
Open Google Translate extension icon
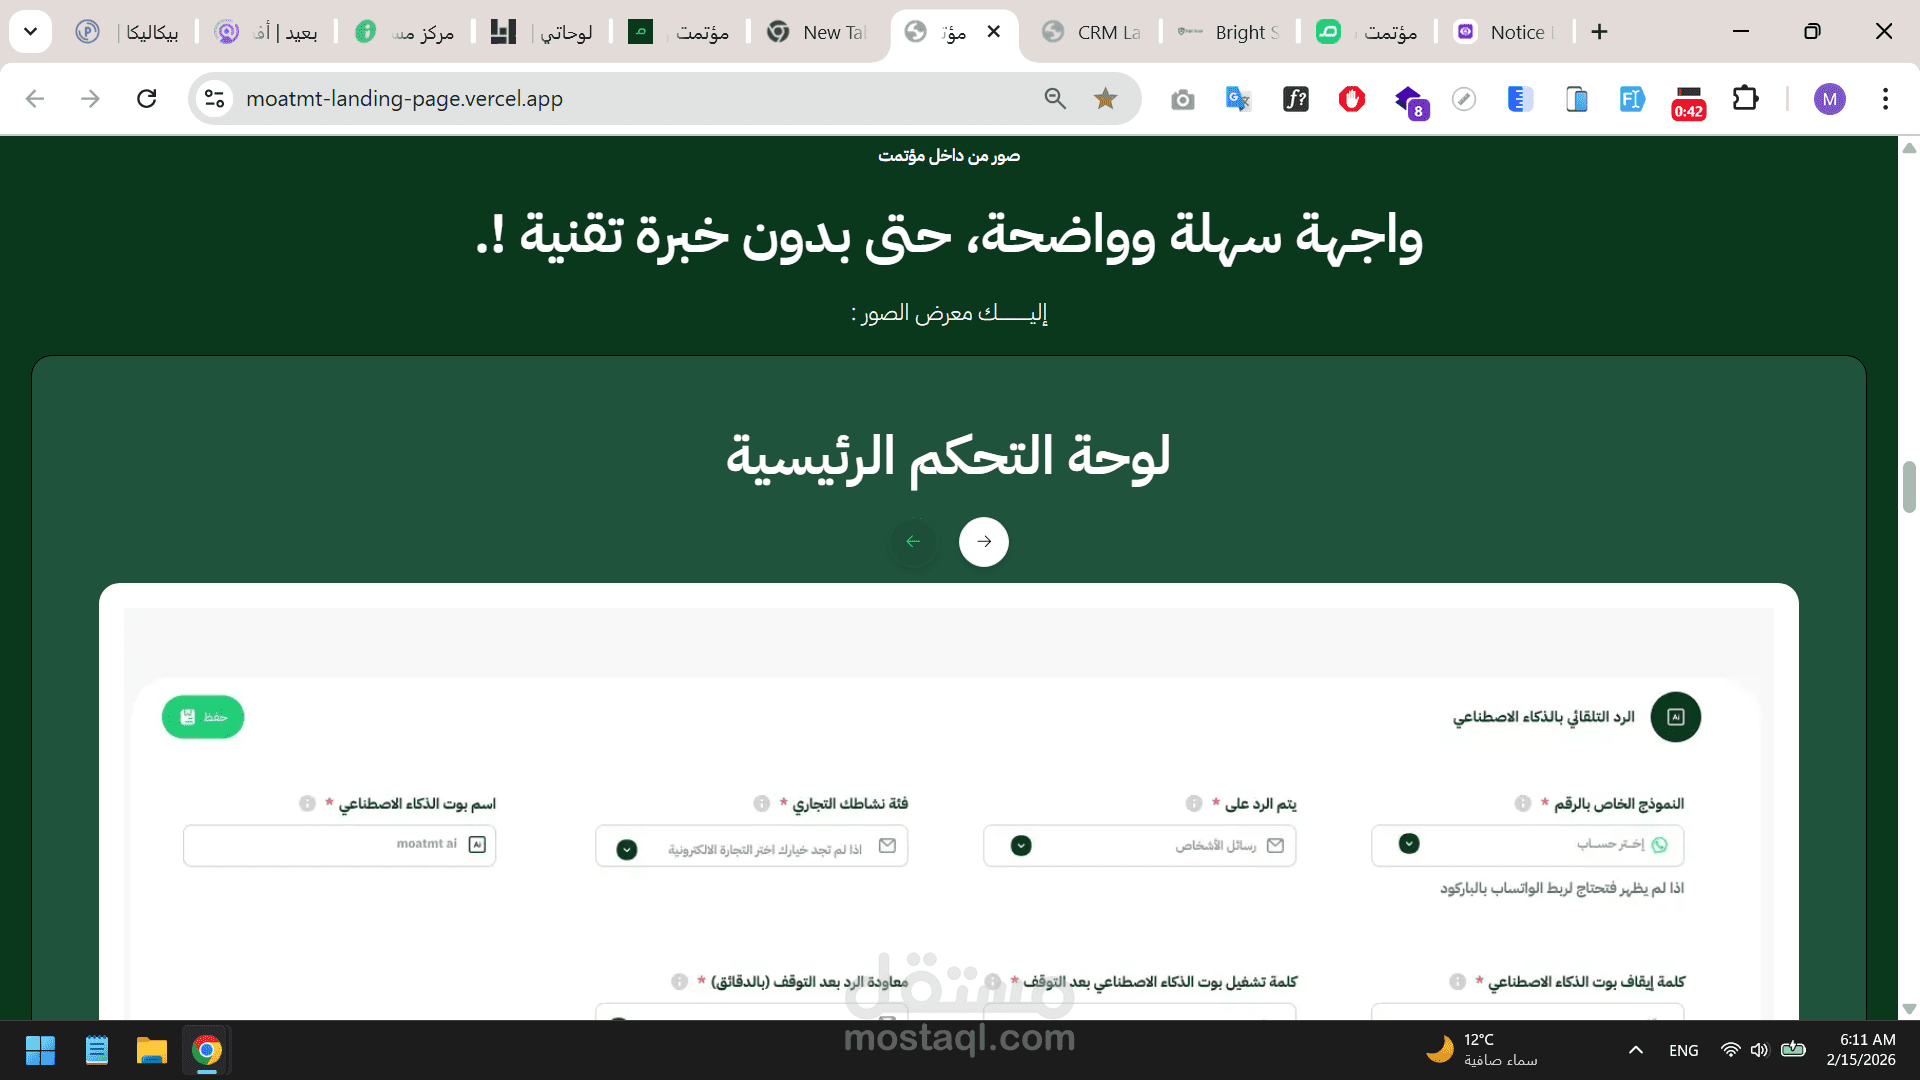pyautogui.click(x=1238, y=99)
